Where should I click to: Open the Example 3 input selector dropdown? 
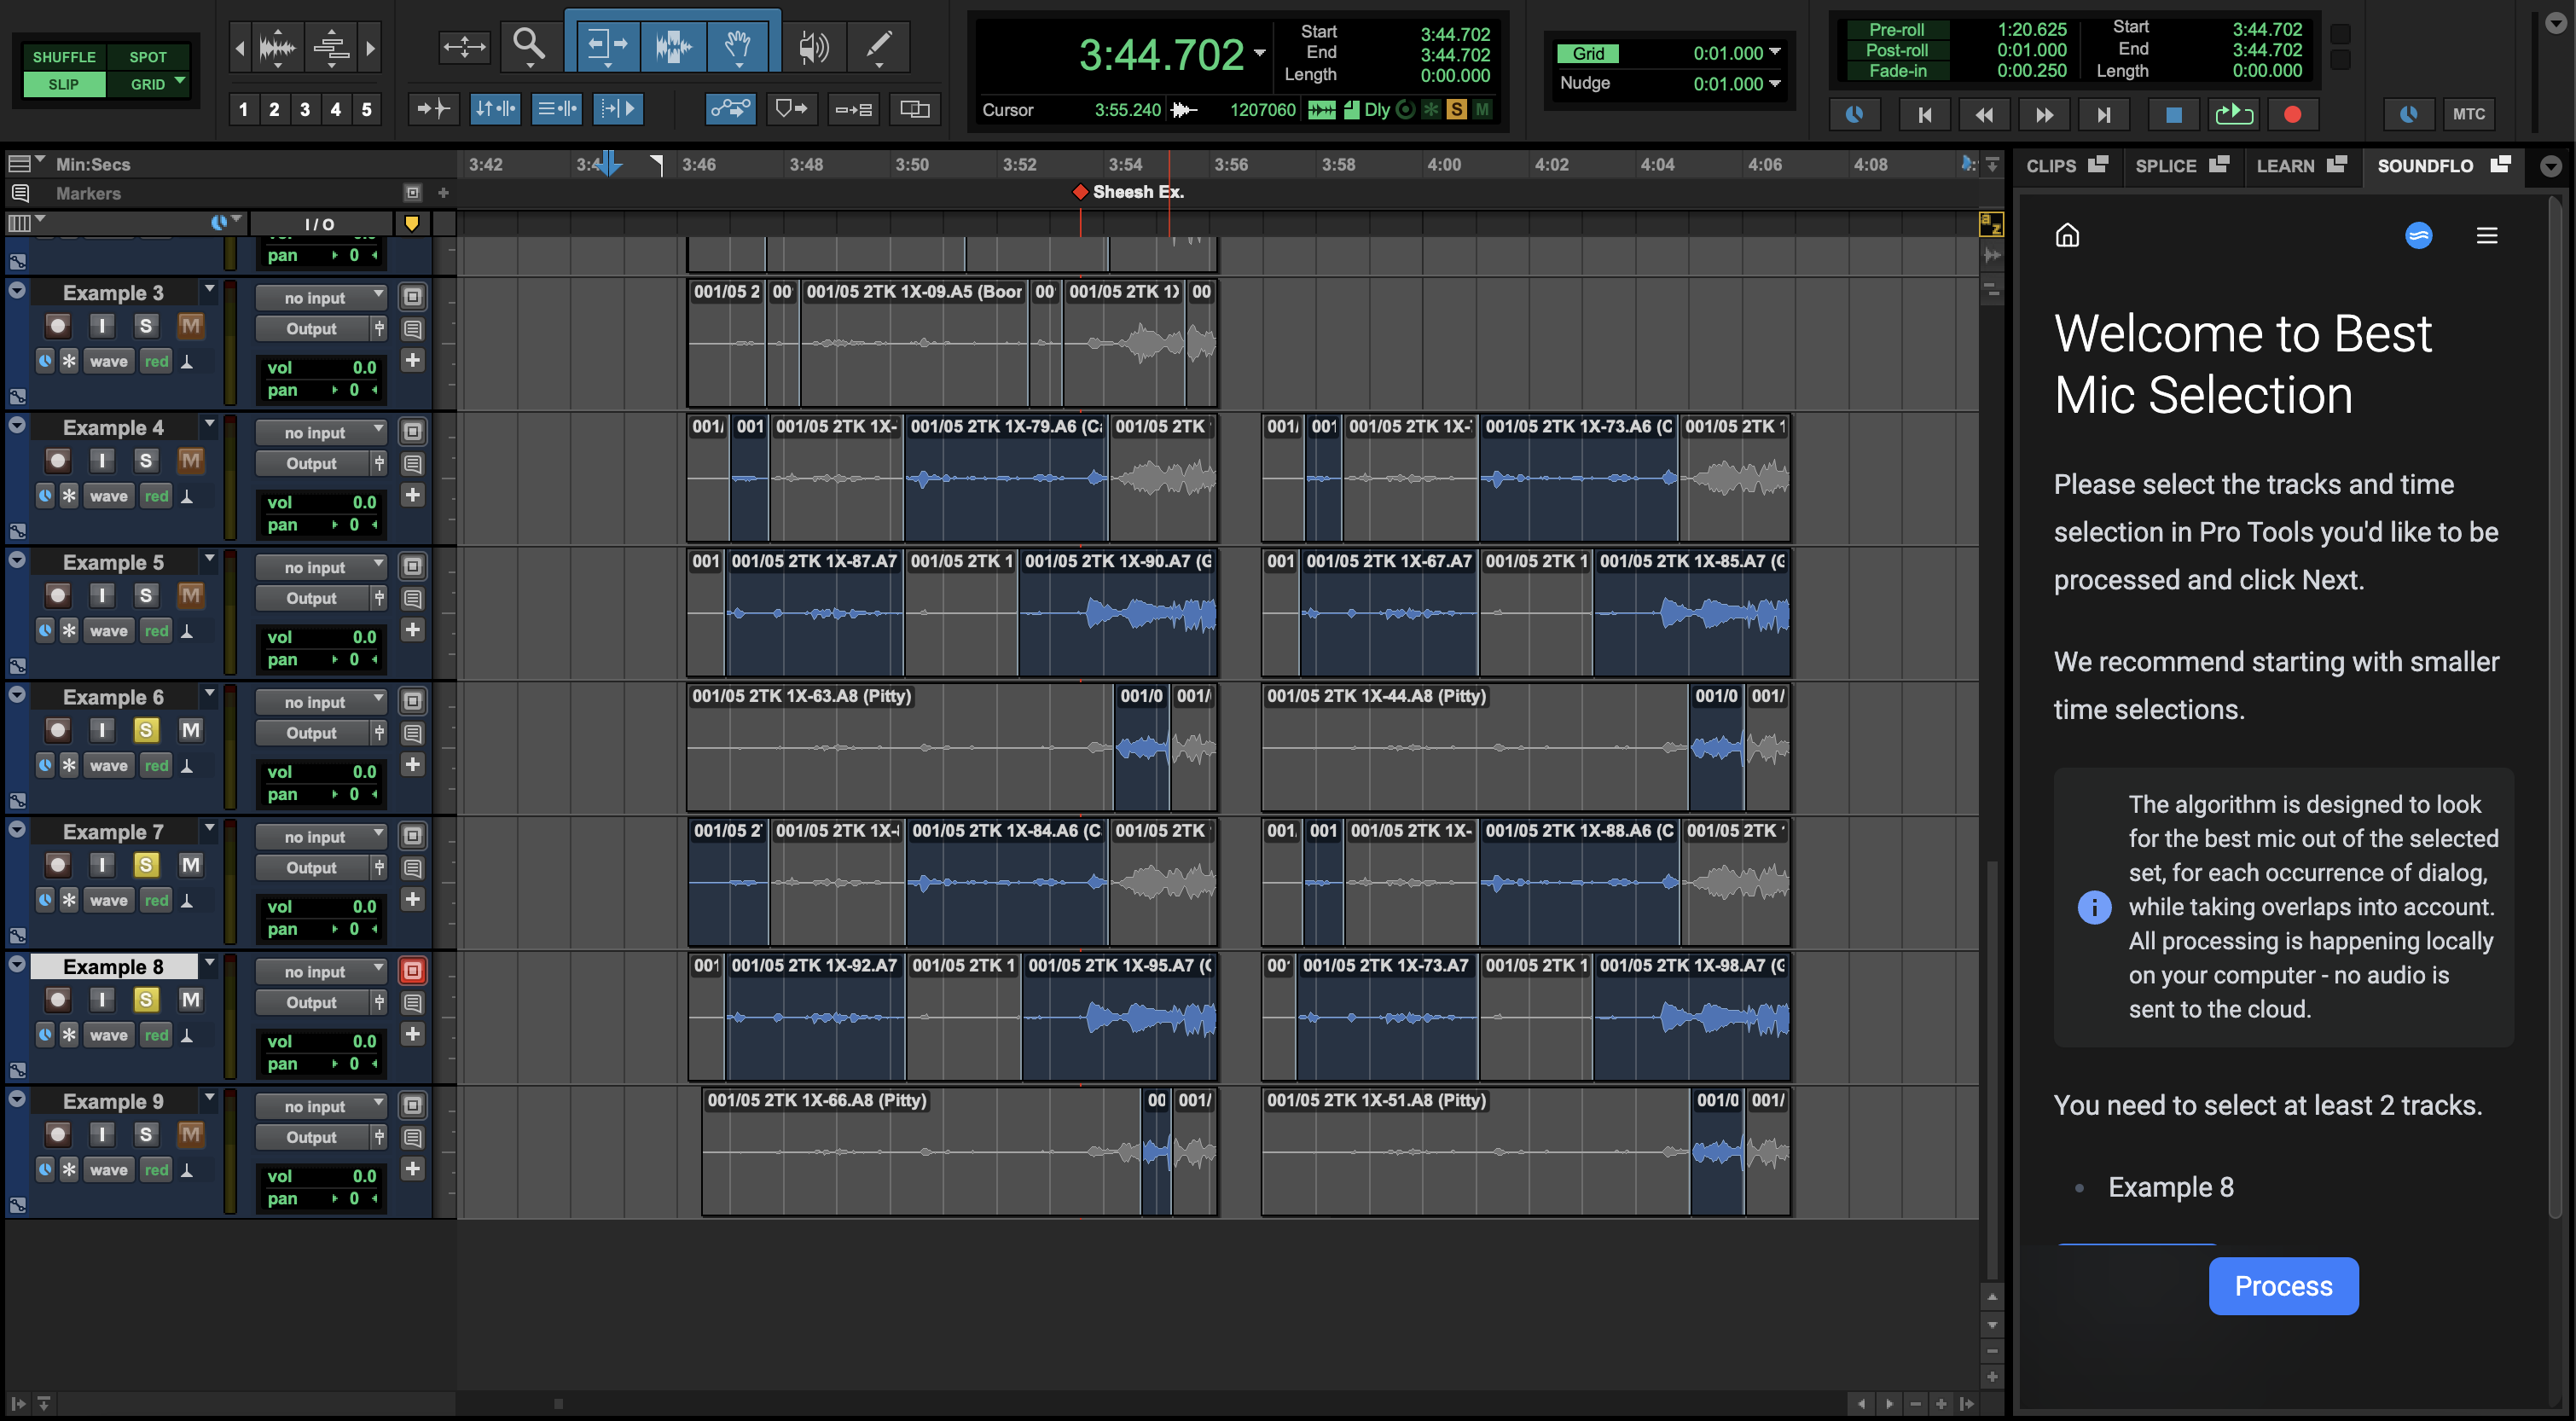click(320, 298)
